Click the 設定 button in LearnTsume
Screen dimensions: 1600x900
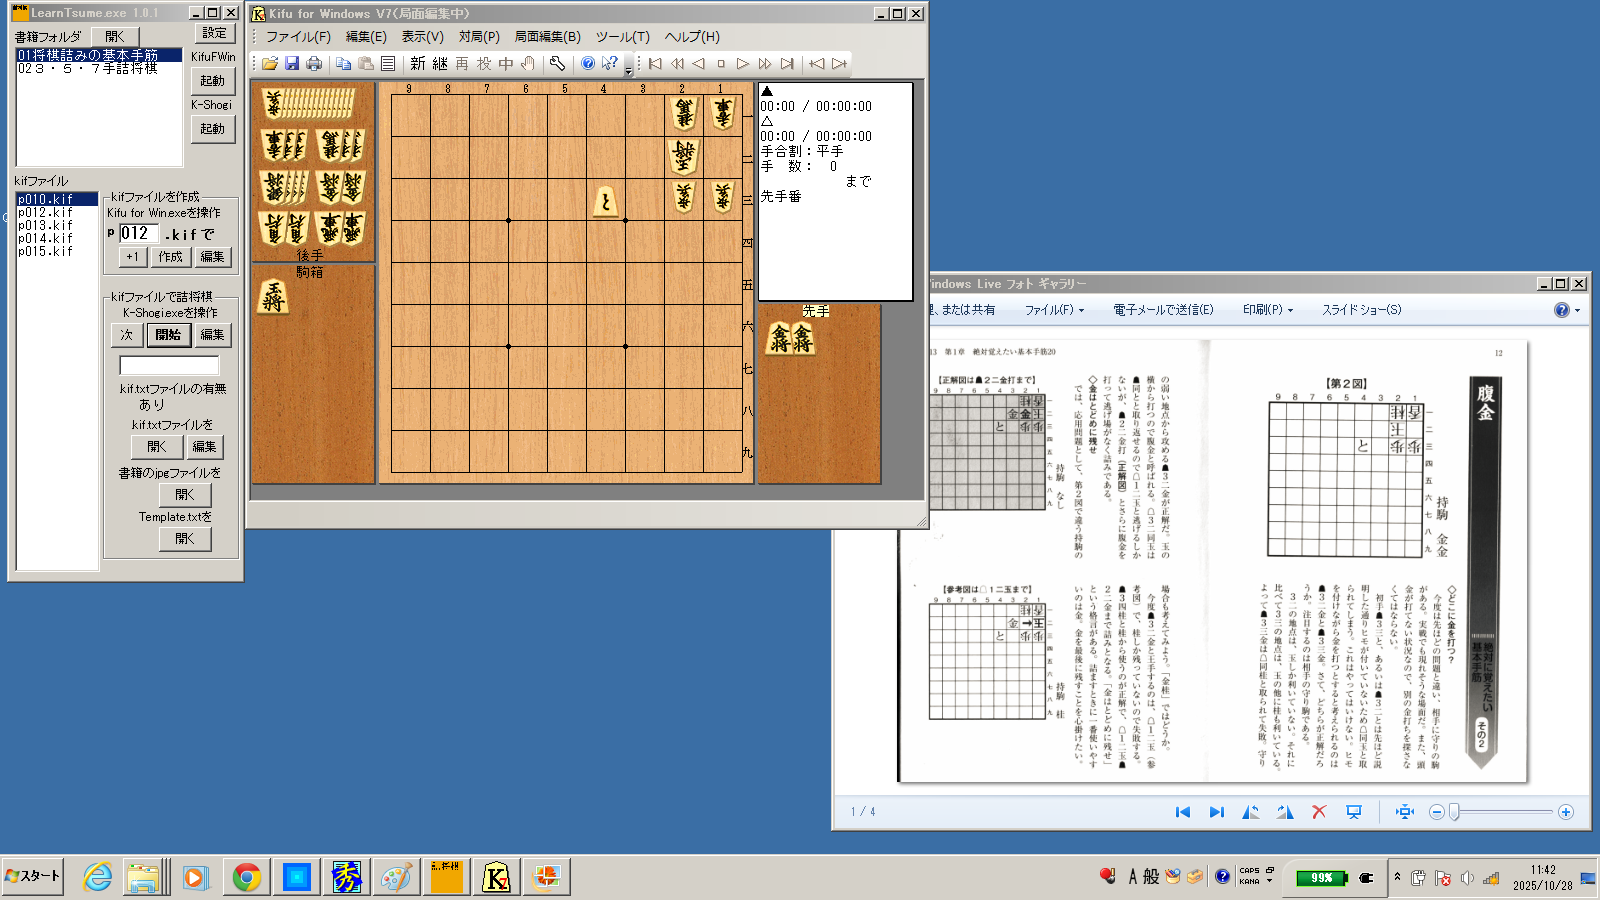[214, 33]
